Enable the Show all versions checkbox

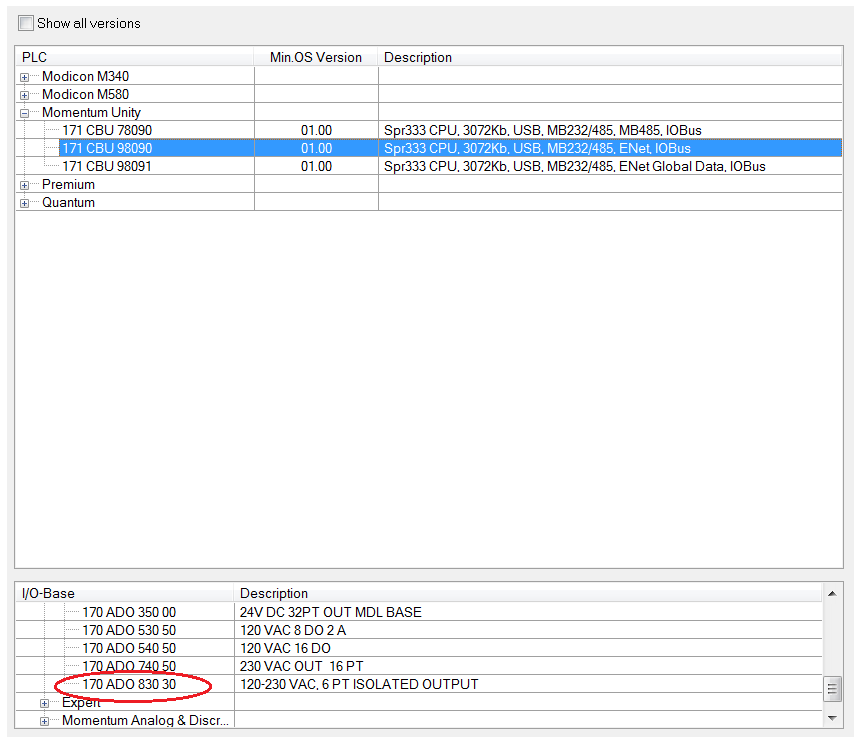point(25,23)
